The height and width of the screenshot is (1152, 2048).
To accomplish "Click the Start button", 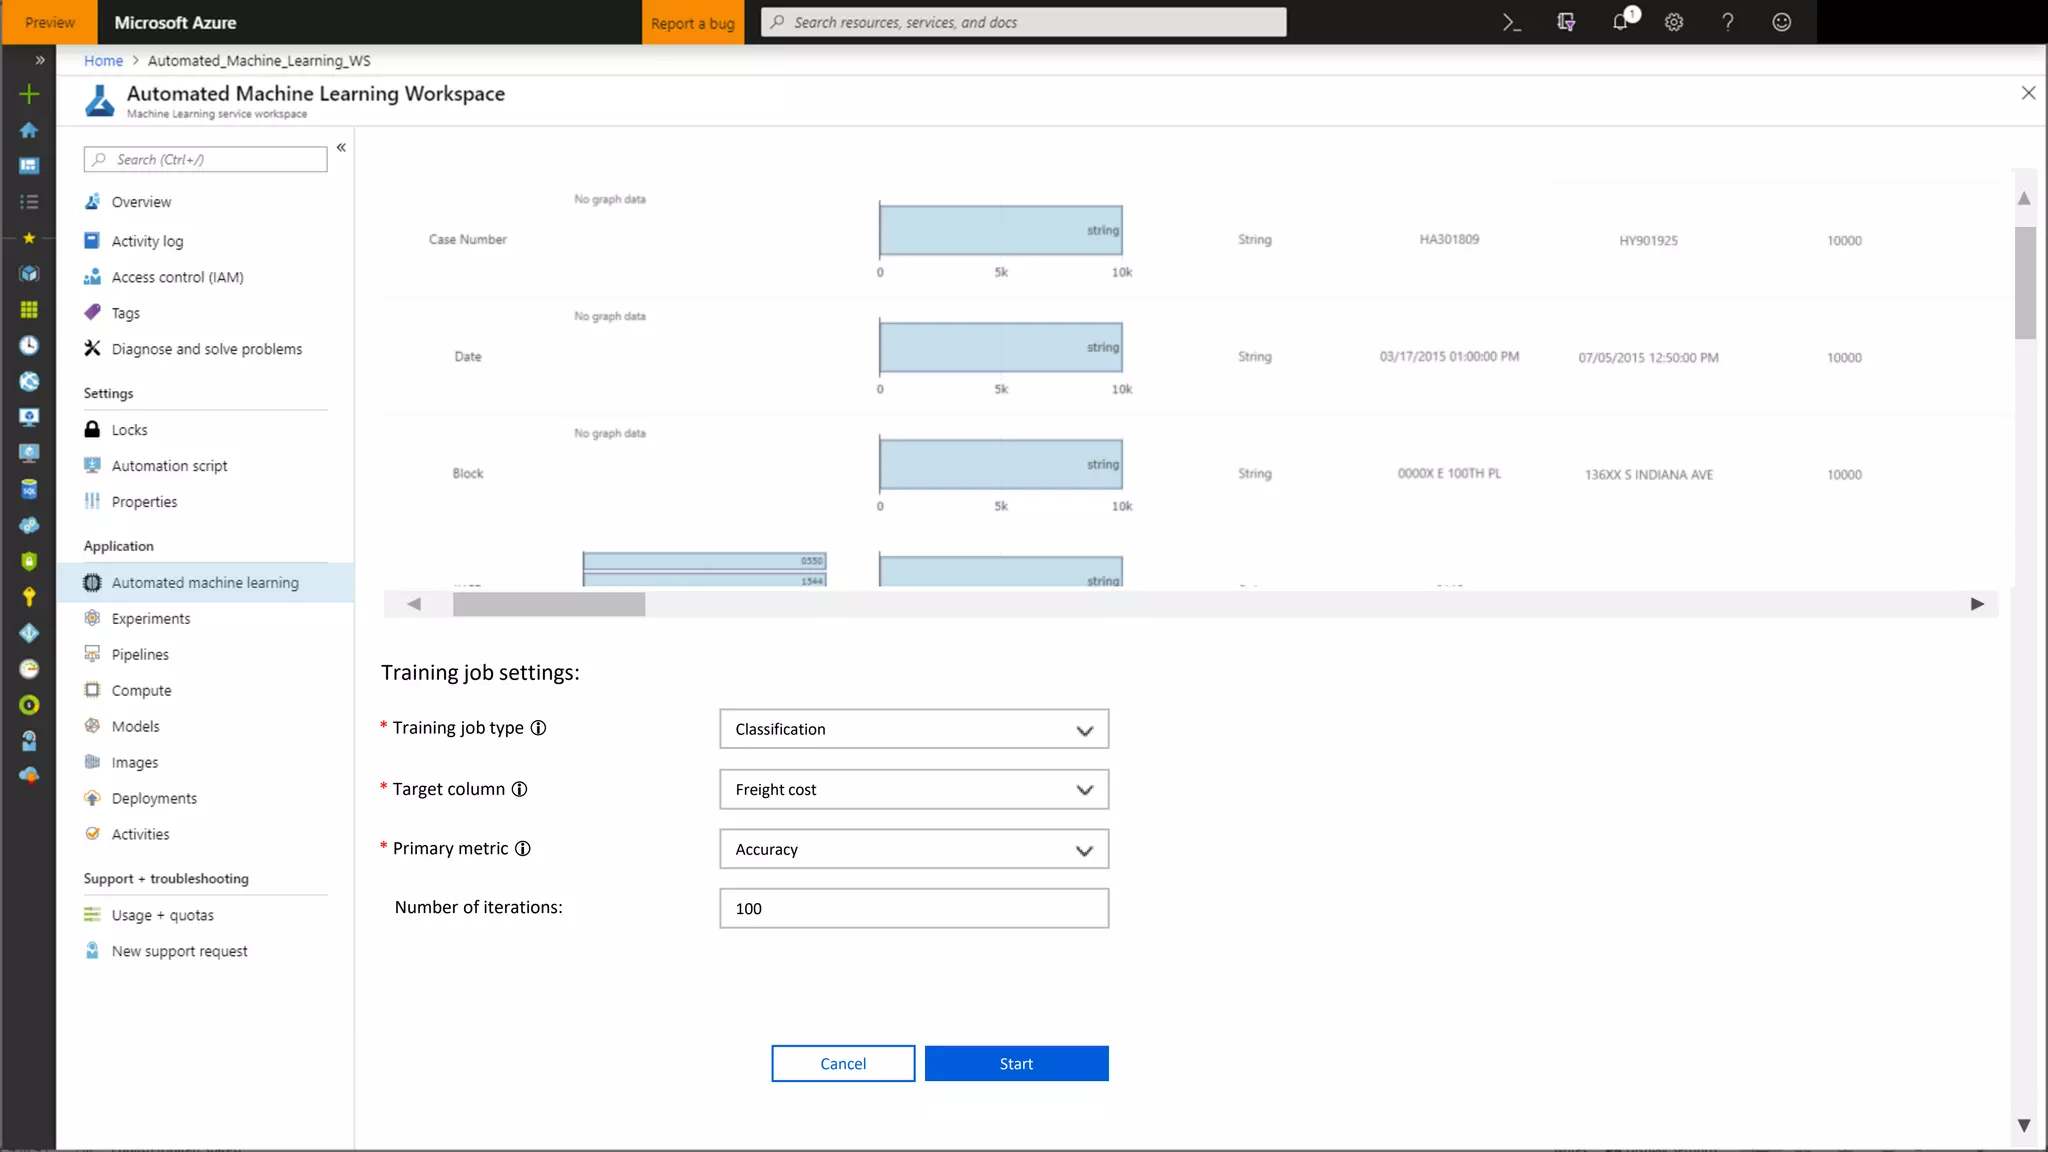I will (1016, 1064).
